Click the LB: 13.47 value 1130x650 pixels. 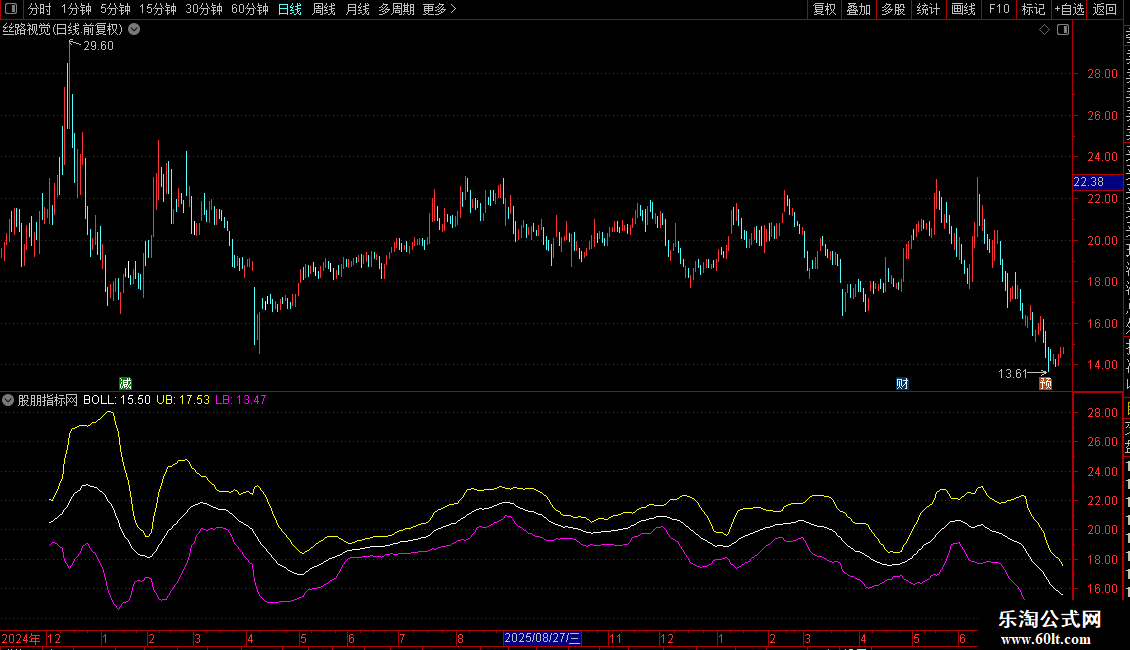click(x=241, y=400)
